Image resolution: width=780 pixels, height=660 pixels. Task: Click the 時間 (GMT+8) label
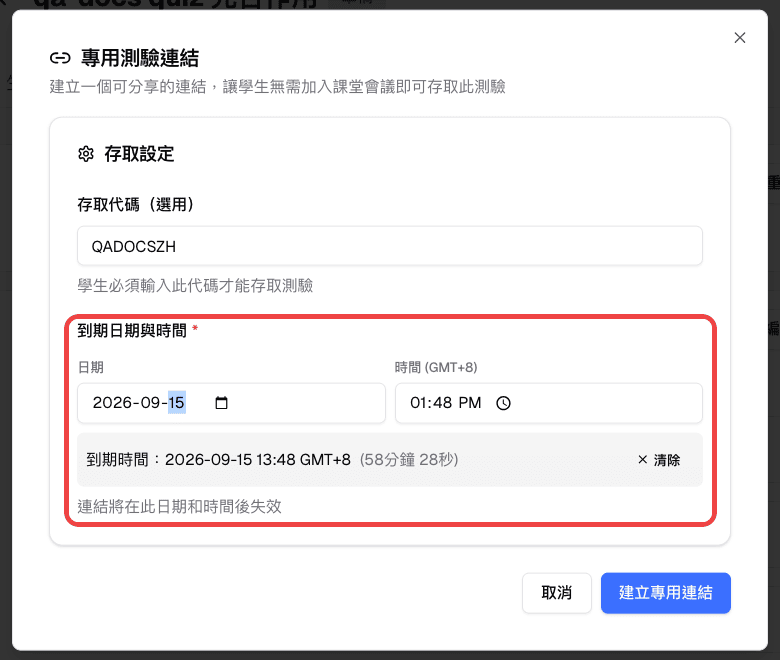[x=436, y=368]
